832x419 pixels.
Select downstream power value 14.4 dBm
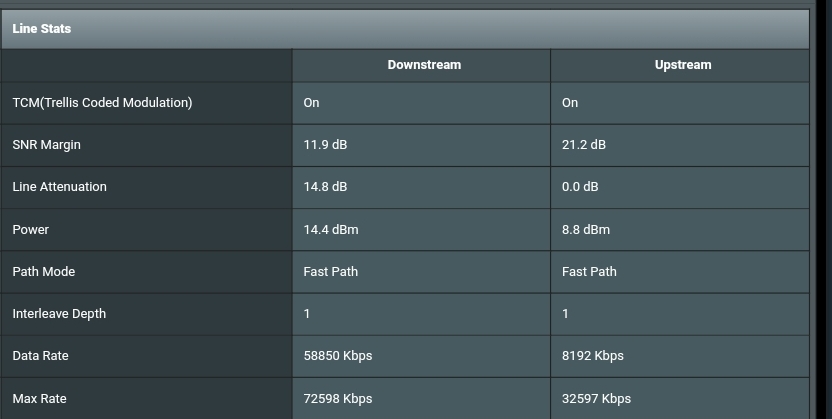(x=331, y=230)
